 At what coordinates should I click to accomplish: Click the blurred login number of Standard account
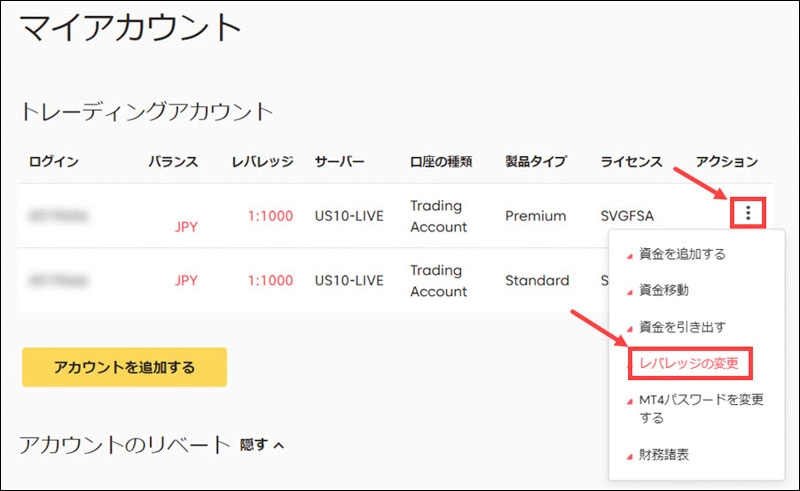pyautogui.click(x=57, y=281)
